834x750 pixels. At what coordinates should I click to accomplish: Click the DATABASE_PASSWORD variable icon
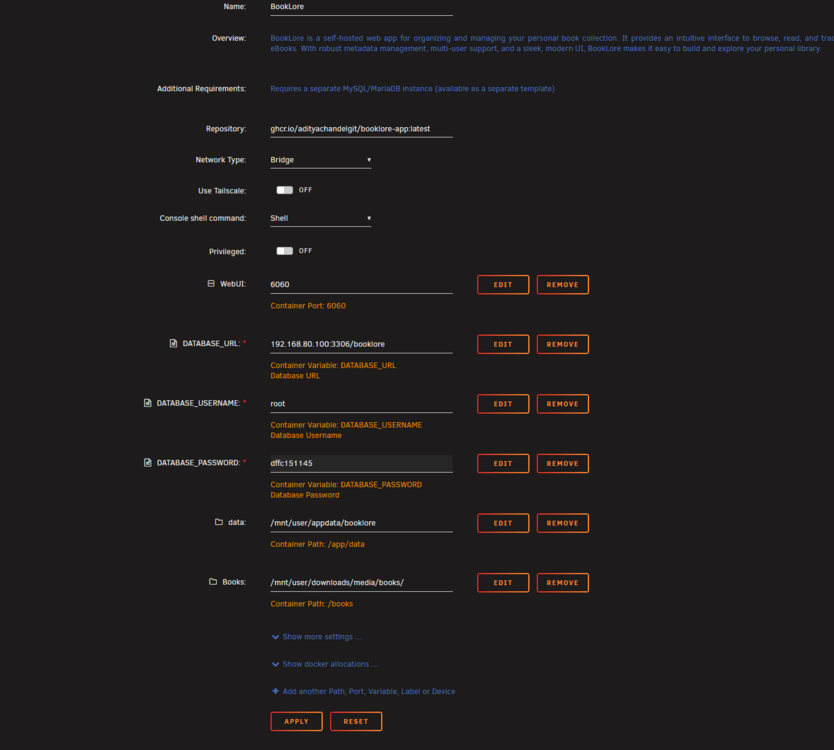(147, 462)
